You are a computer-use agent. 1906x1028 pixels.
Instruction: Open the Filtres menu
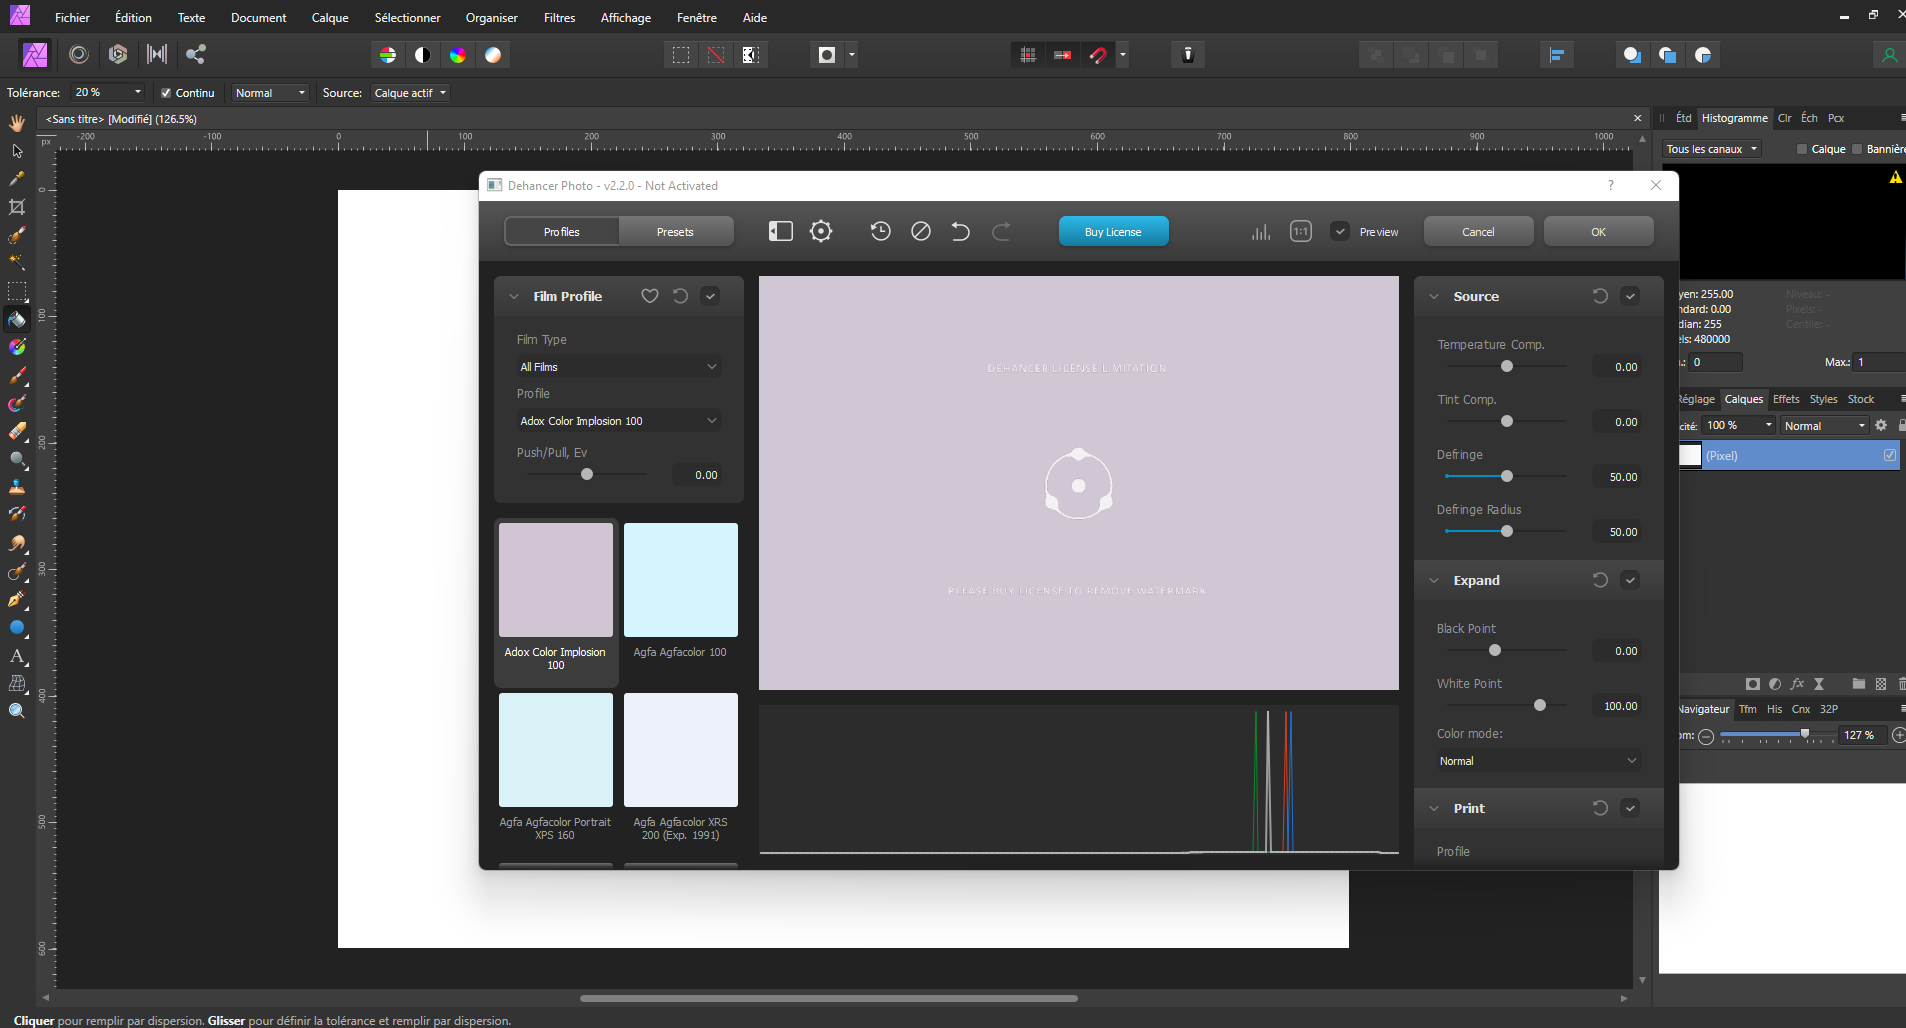(559, 17)
